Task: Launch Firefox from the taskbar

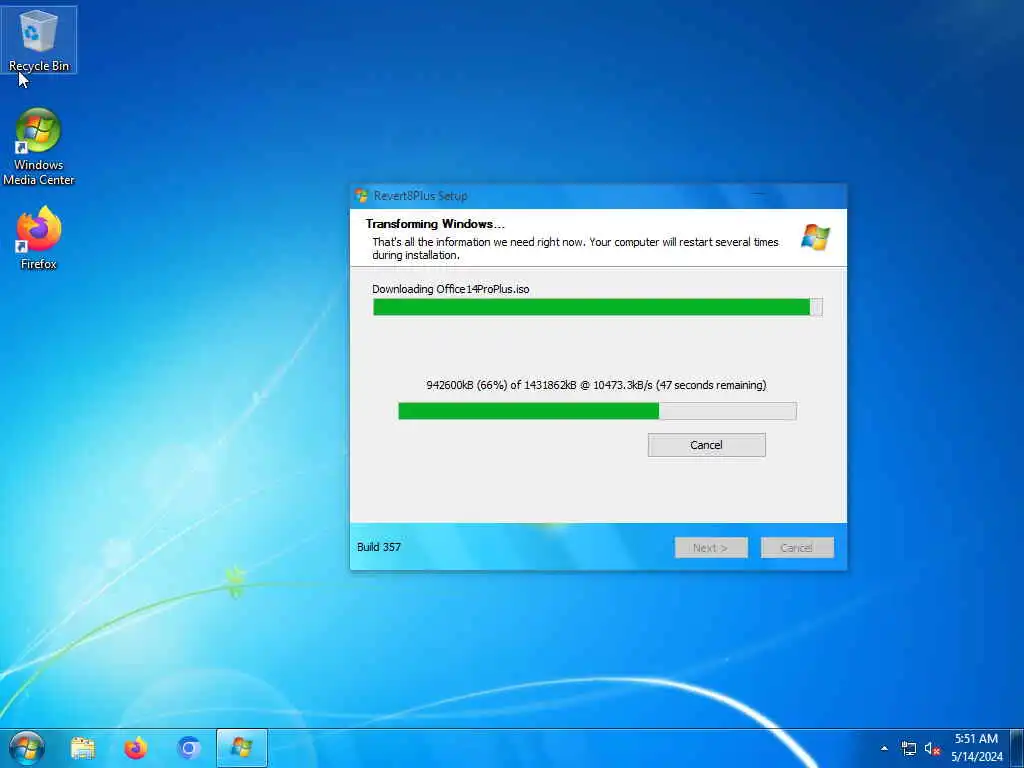Action: coord(136,748)
